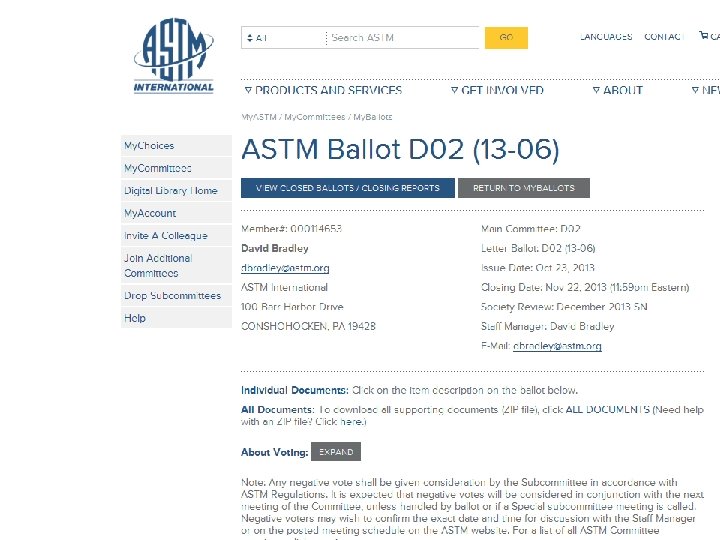Expand the About Voting section
Screen dimensions: 720x540
click(336, 452)
